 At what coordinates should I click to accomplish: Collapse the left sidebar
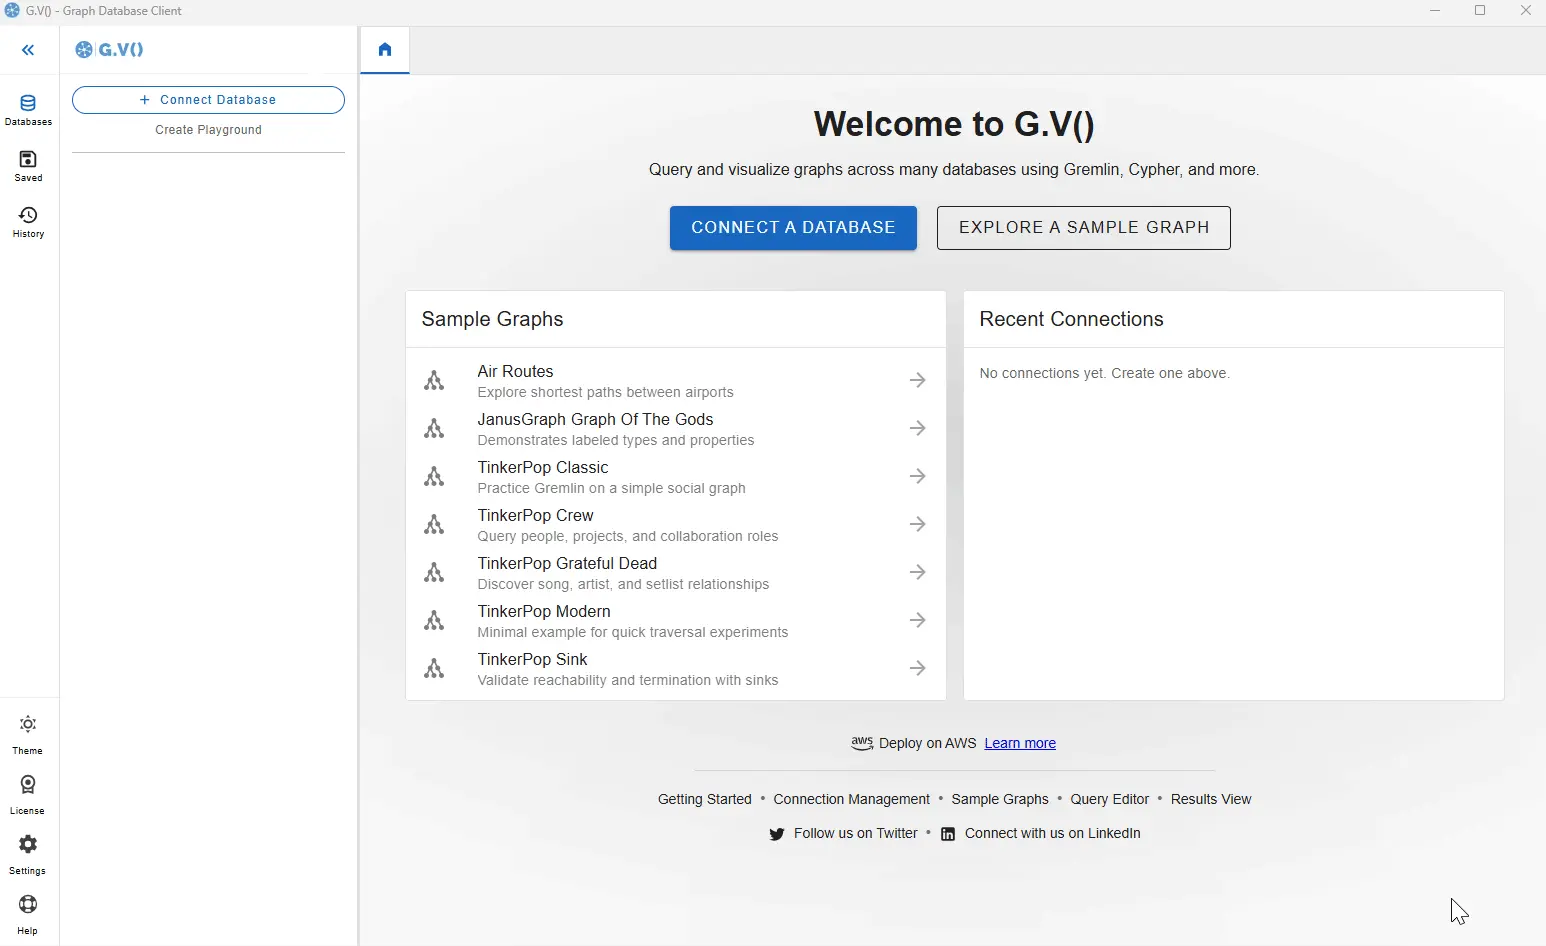point(29,50)
